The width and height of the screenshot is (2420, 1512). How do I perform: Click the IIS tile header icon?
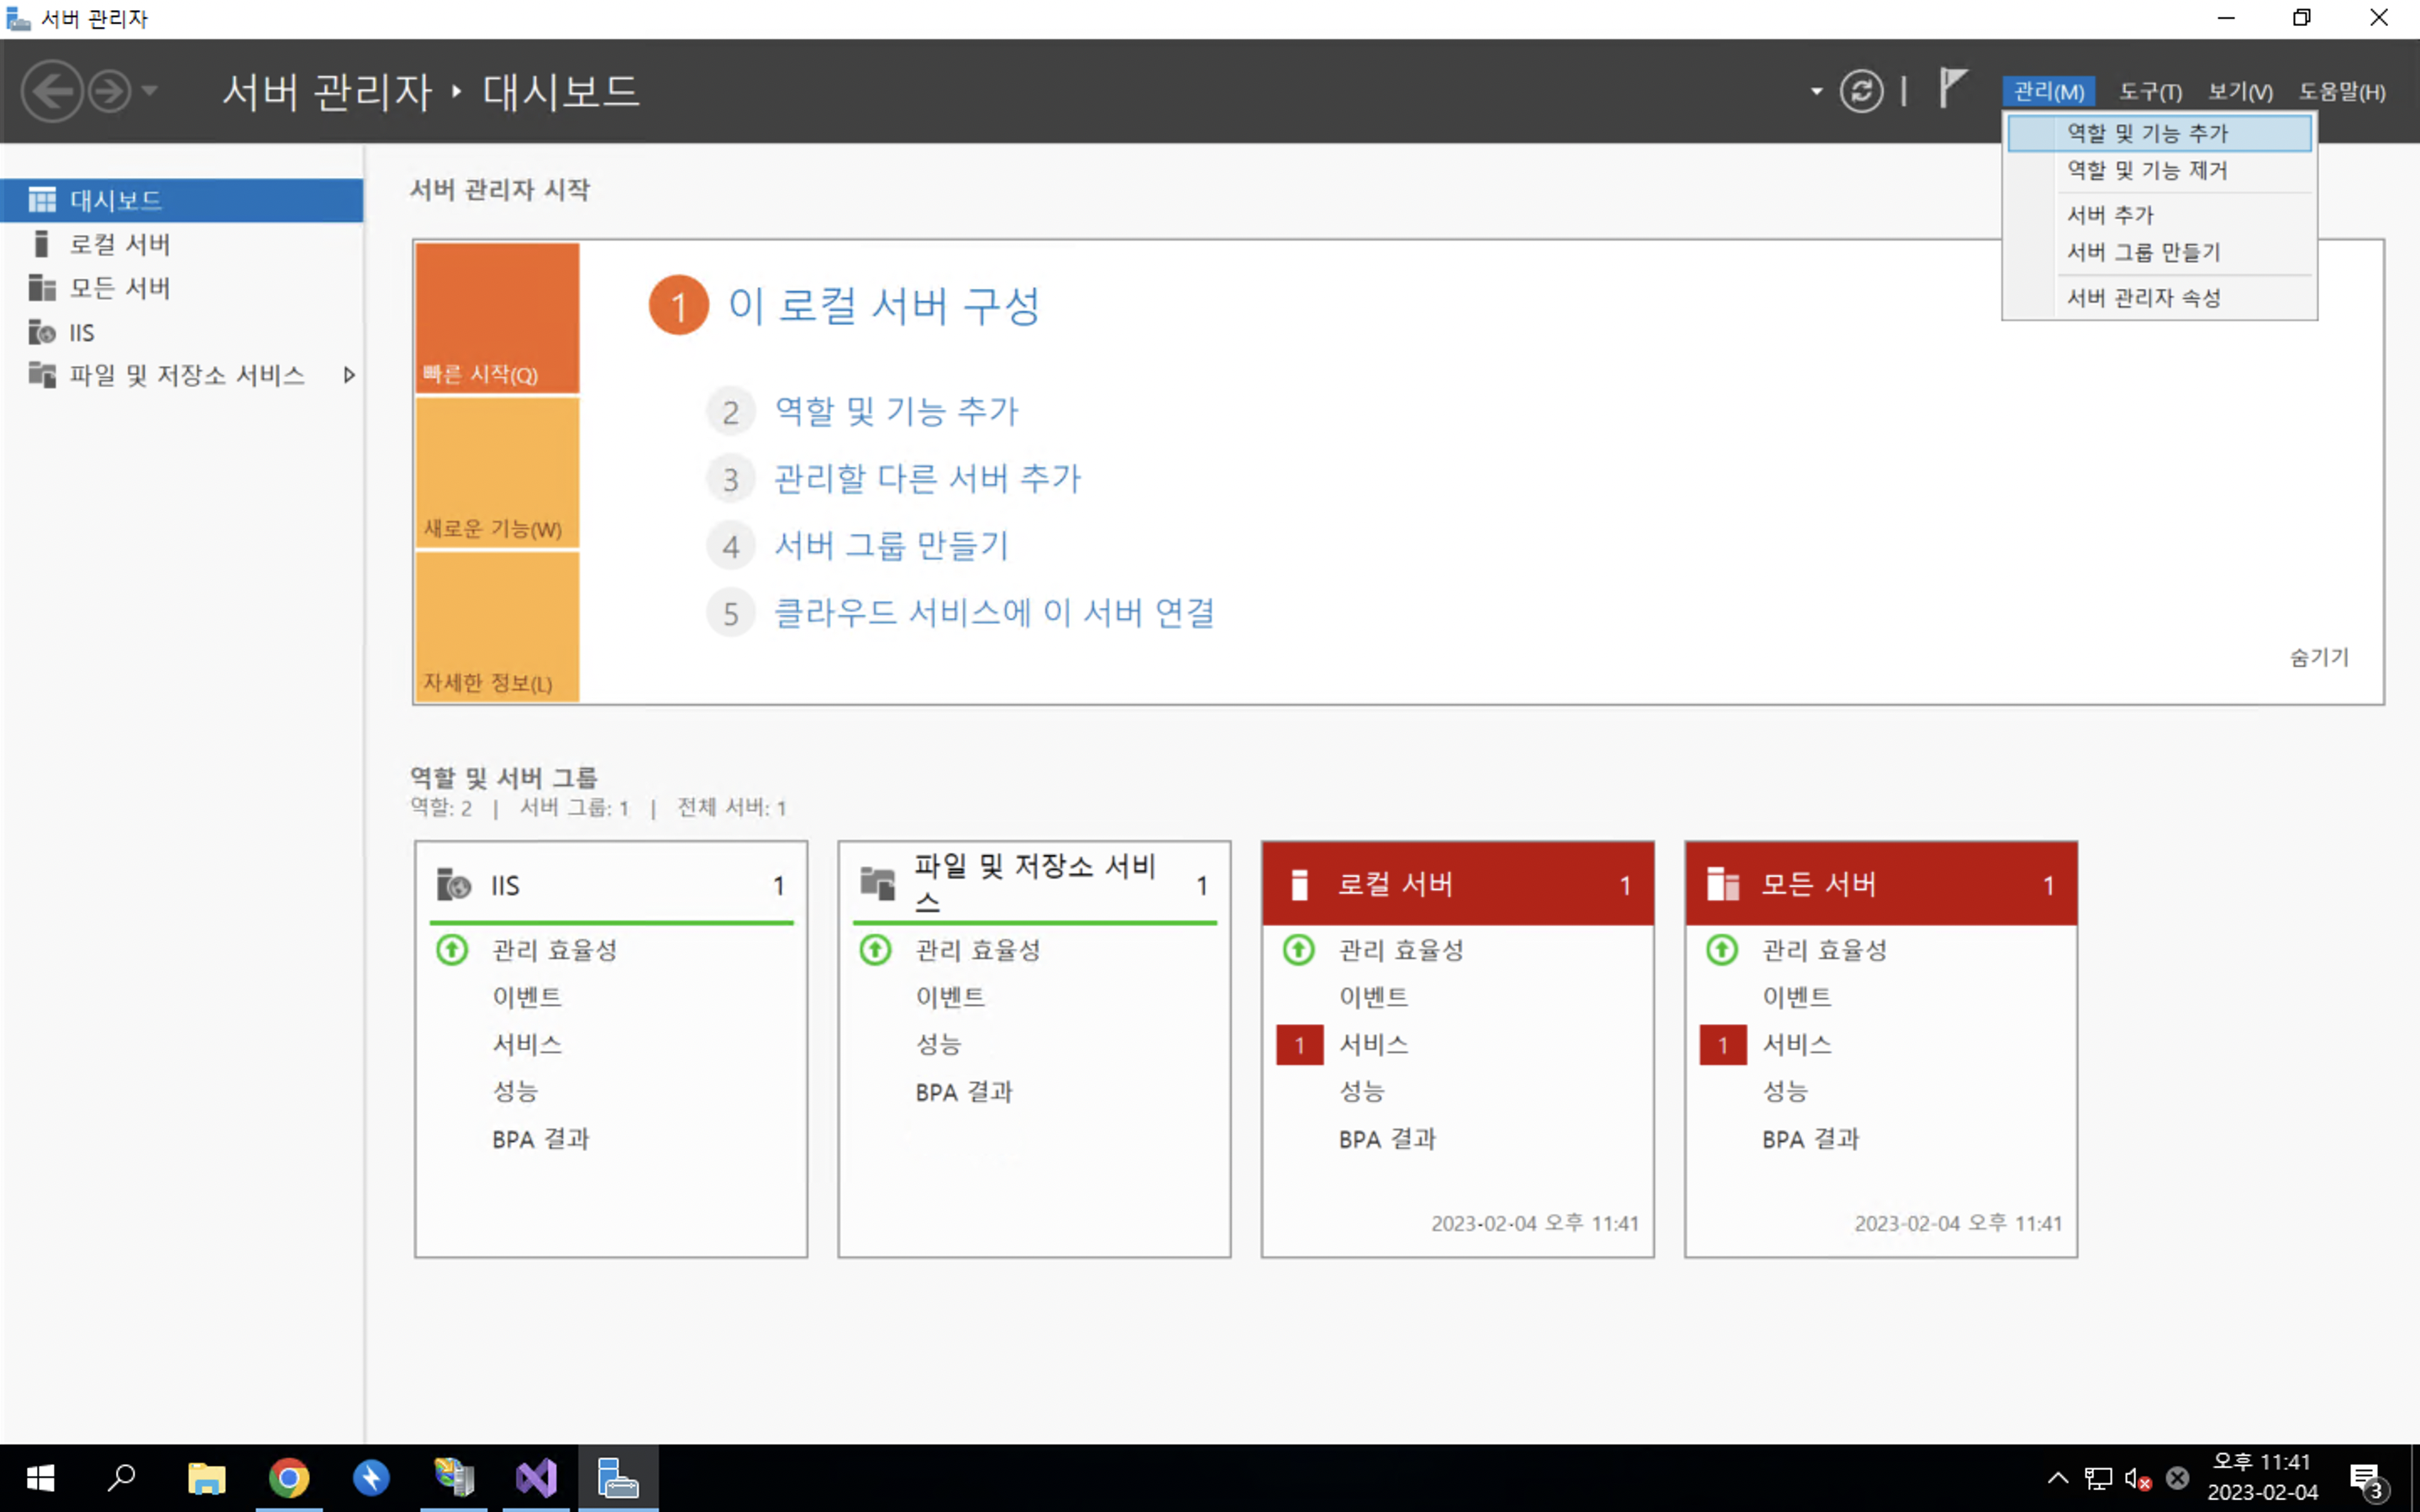click(x=454, y=885)
